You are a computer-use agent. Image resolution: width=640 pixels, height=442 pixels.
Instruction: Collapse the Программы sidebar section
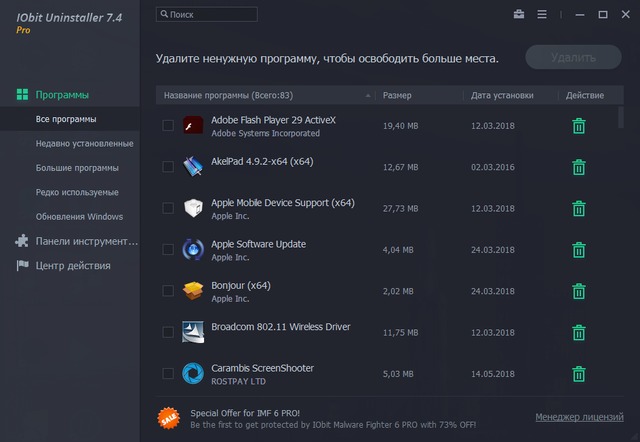(x=62, y=95)
